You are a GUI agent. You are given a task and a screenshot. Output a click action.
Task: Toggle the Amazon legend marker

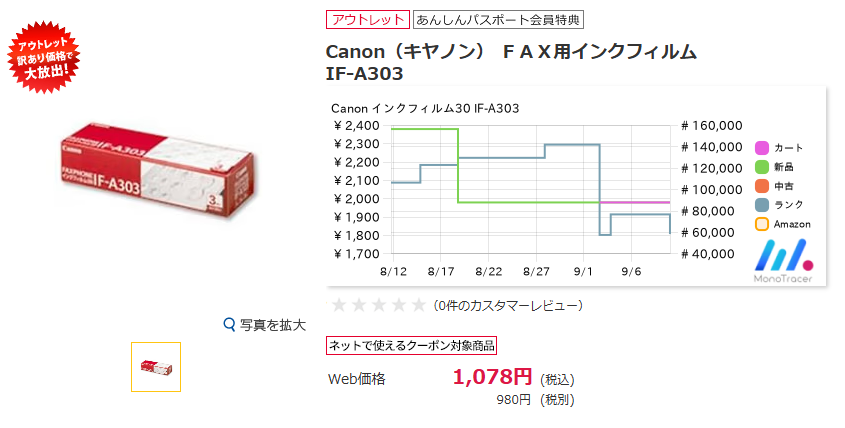pyautogui.click(x=761, y=224)
